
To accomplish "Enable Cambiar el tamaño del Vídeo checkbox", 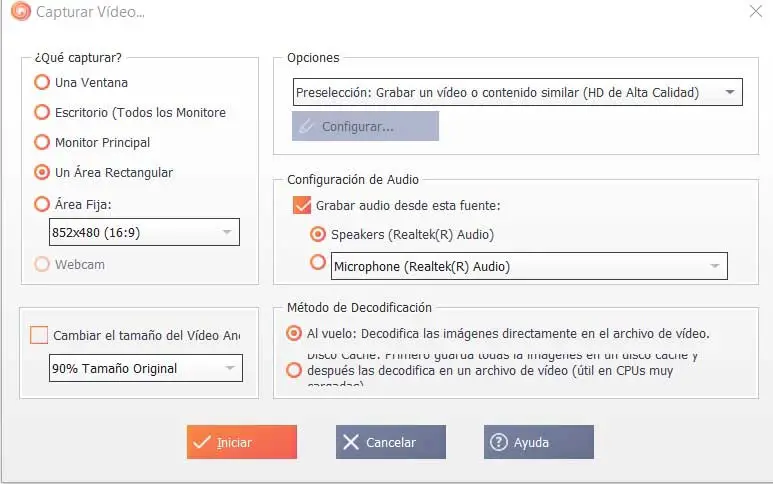I will (x=39, y=335).
